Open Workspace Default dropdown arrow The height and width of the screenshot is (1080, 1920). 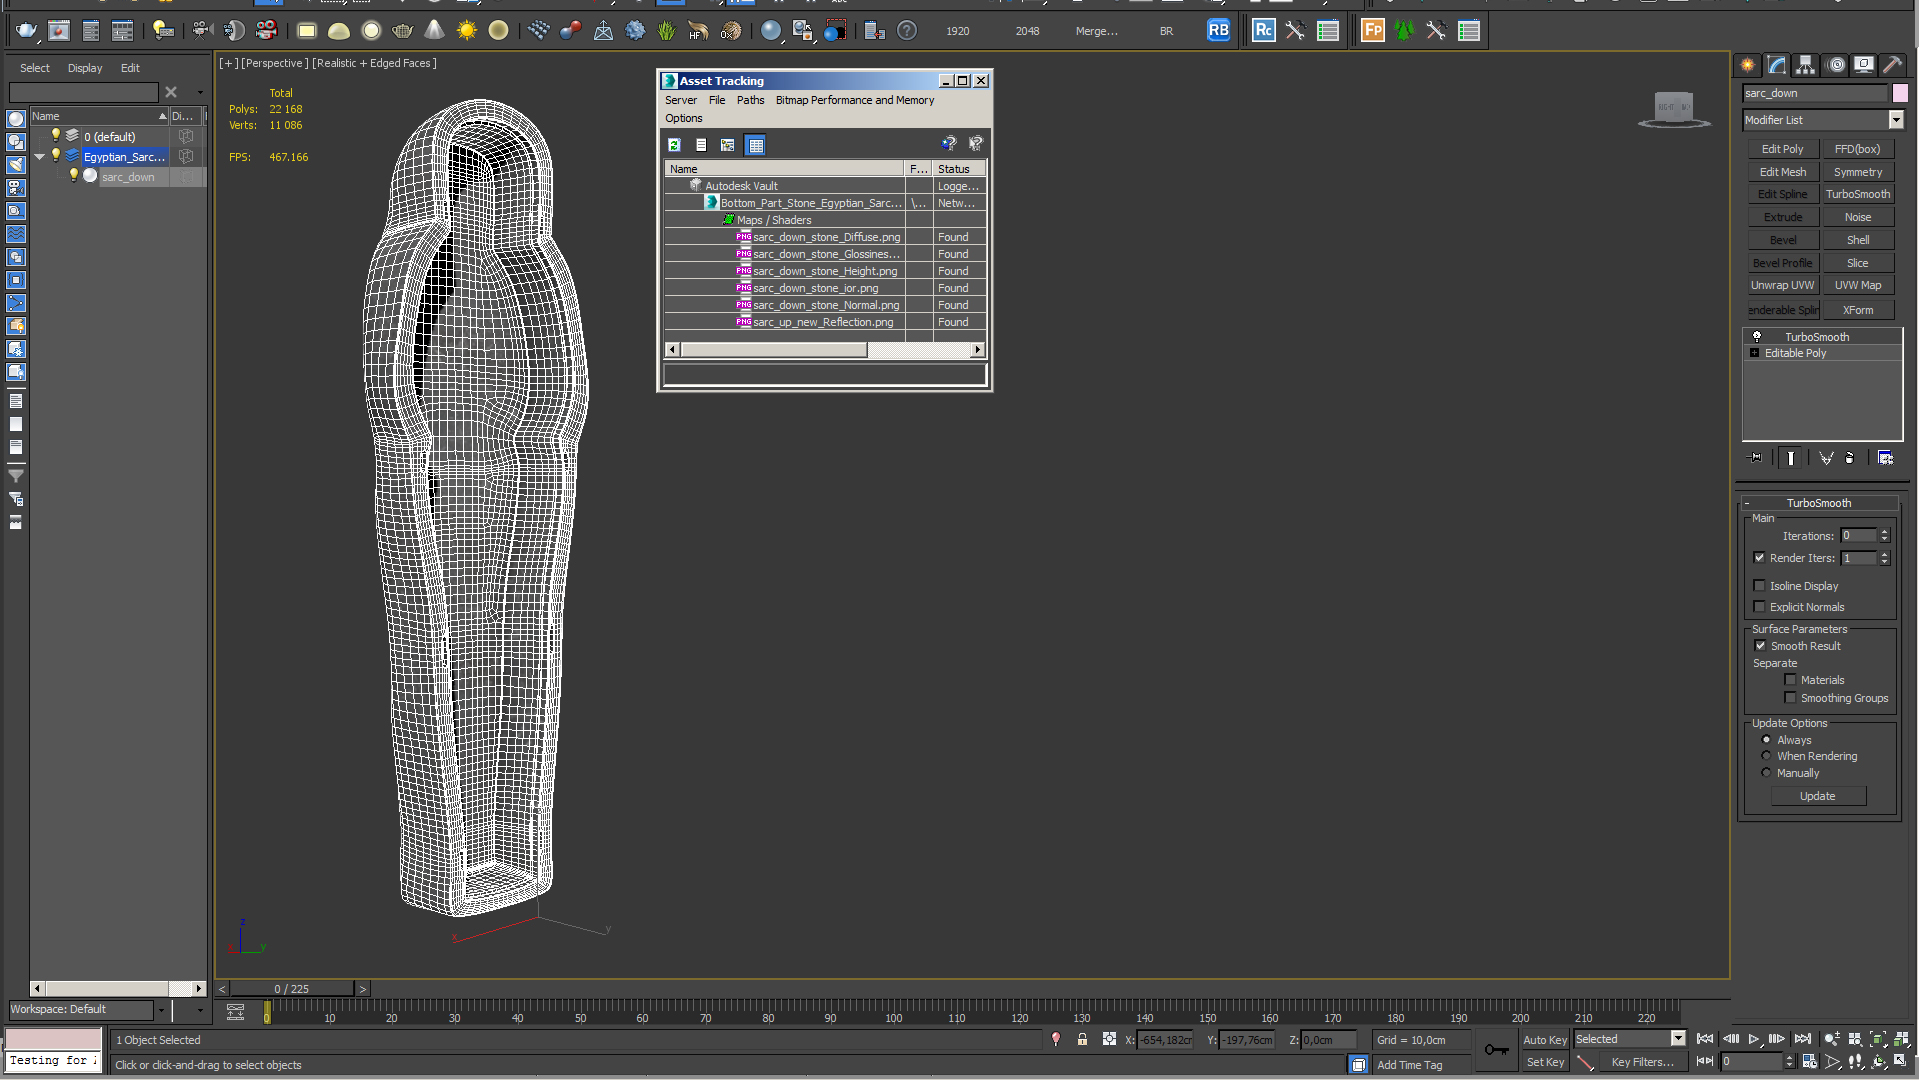click(x=160, y=1010)
